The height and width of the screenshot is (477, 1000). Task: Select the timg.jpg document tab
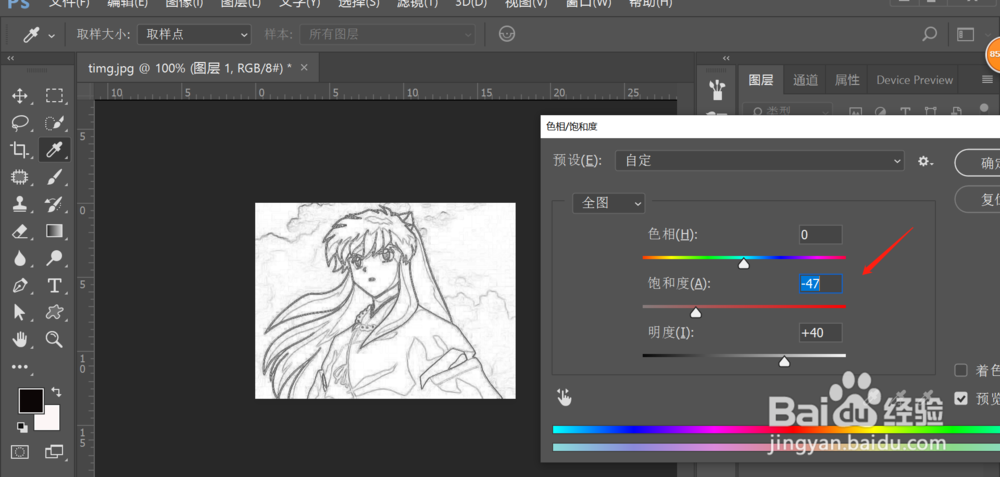tap(190, 68)
